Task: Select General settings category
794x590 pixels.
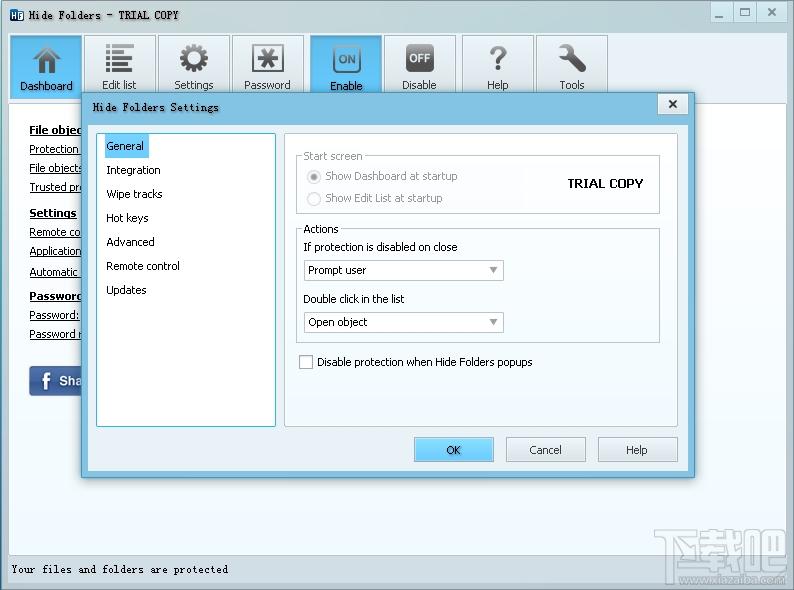Action: [125, 146]
